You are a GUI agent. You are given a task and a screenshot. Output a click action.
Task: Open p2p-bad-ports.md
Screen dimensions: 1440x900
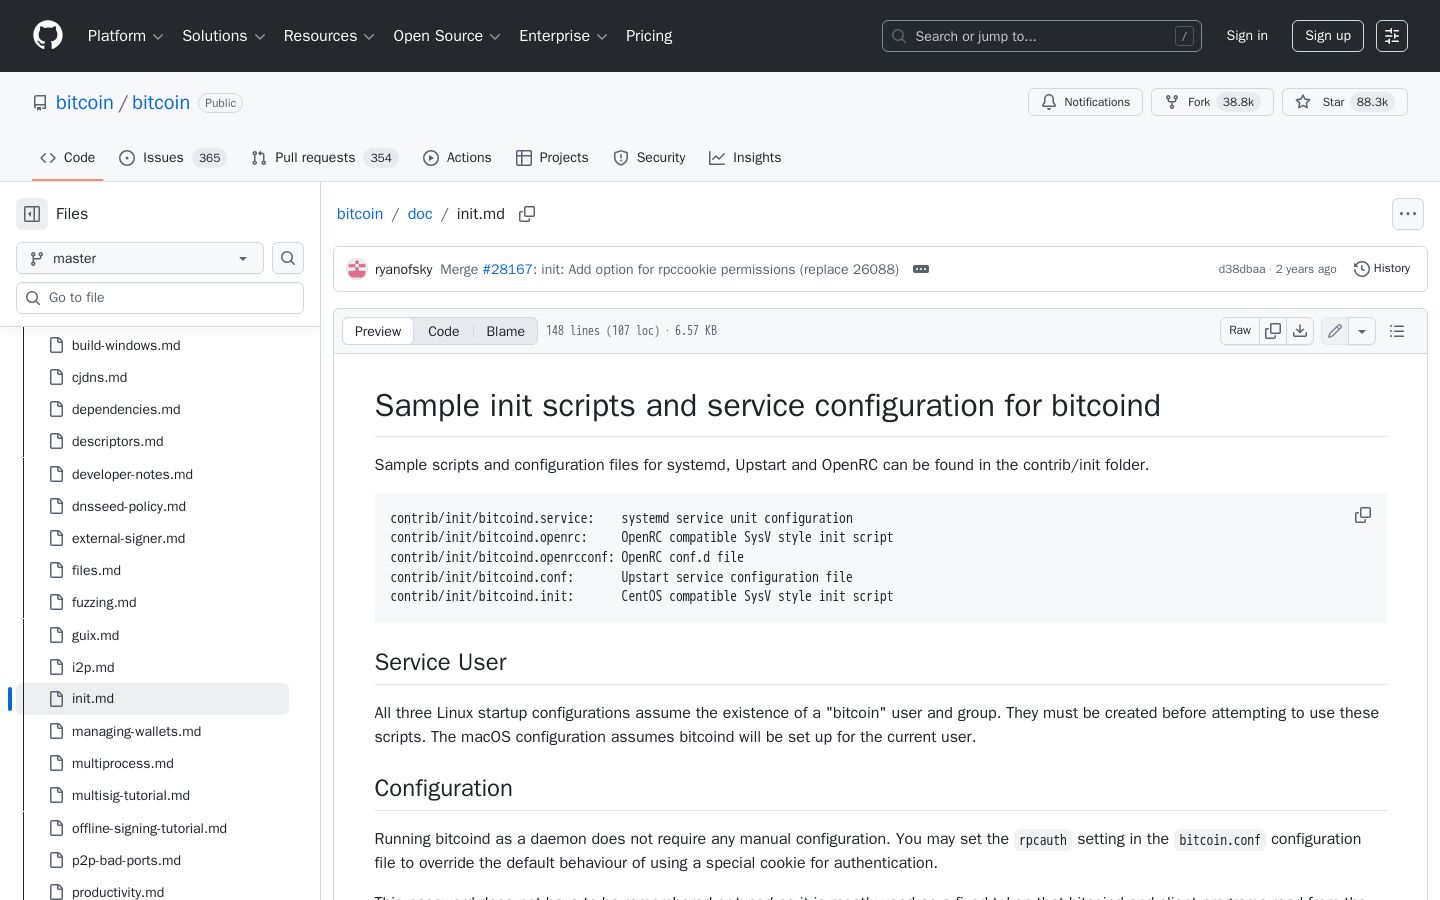tap(126, 860)
